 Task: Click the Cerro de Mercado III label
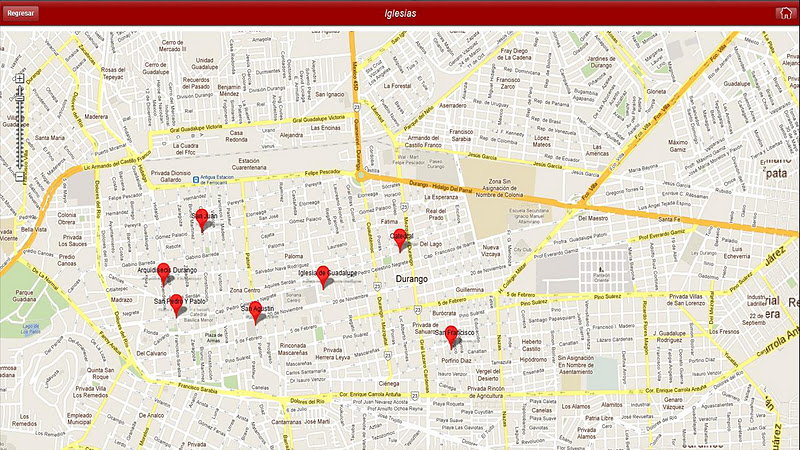coord(172,46)
